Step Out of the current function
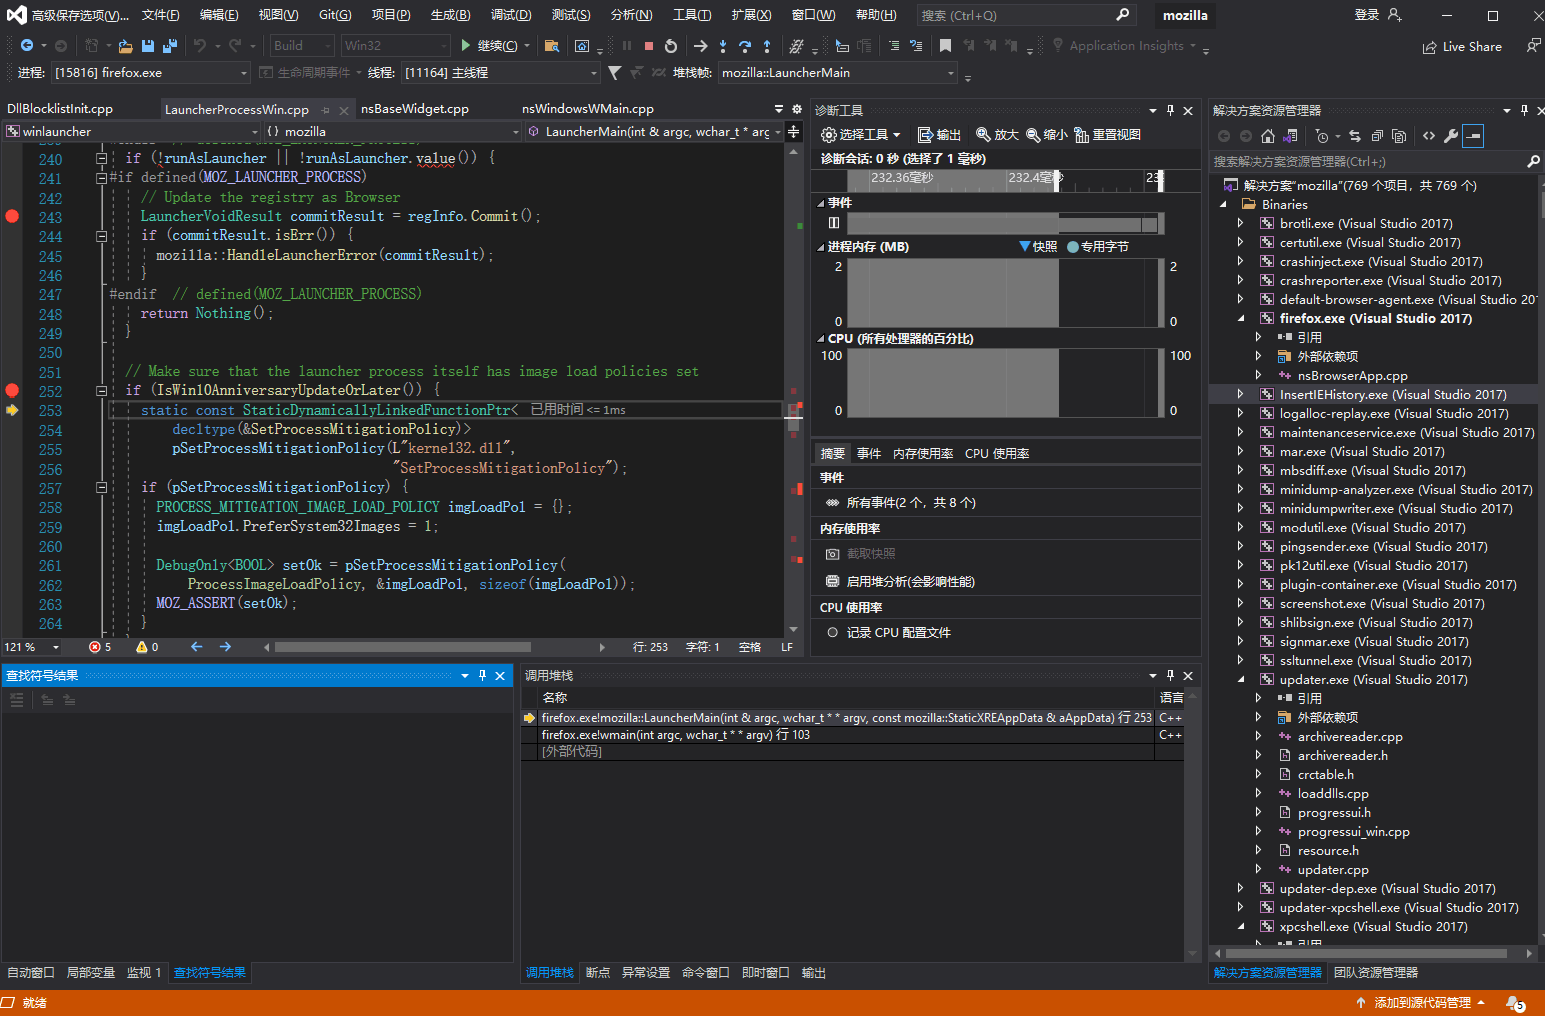This screenshot has height=1016, width=1545. click(767, 46)
